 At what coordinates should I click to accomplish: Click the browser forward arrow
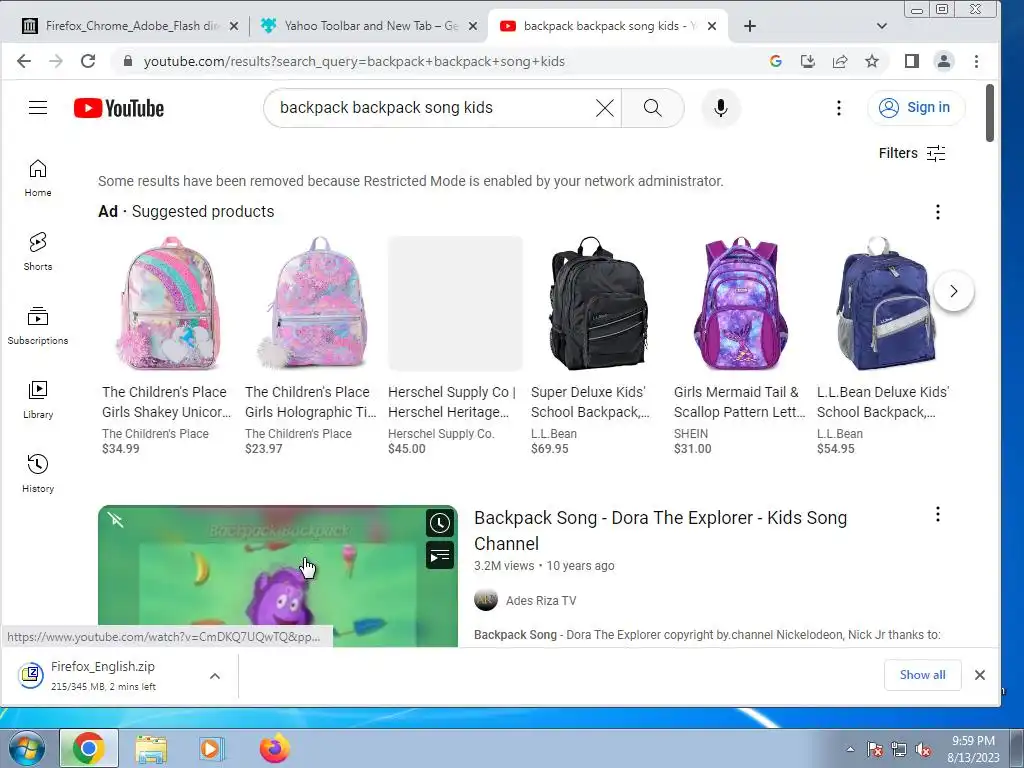click(x=56, y=61)
